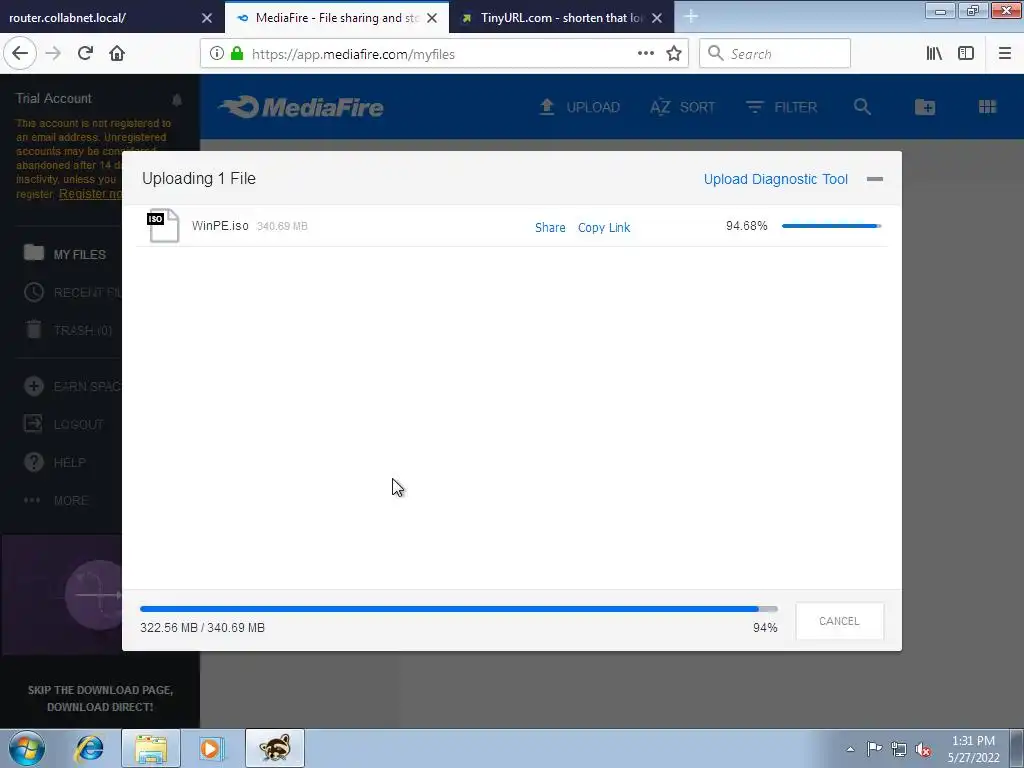Open the Windows Start menu
1024x768 pixels.
coord(27,748)
